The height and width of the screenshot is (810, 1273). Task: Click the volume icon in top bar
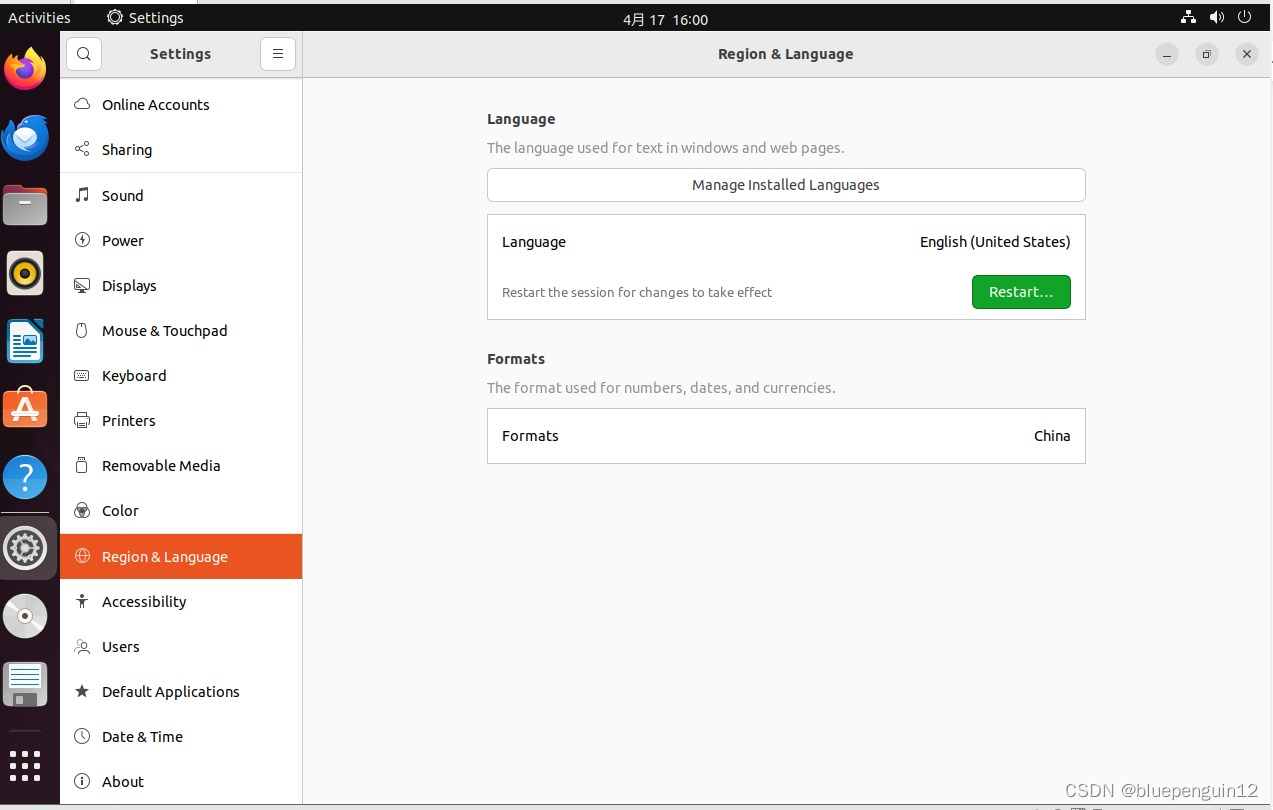click(x=1217, y=17)
